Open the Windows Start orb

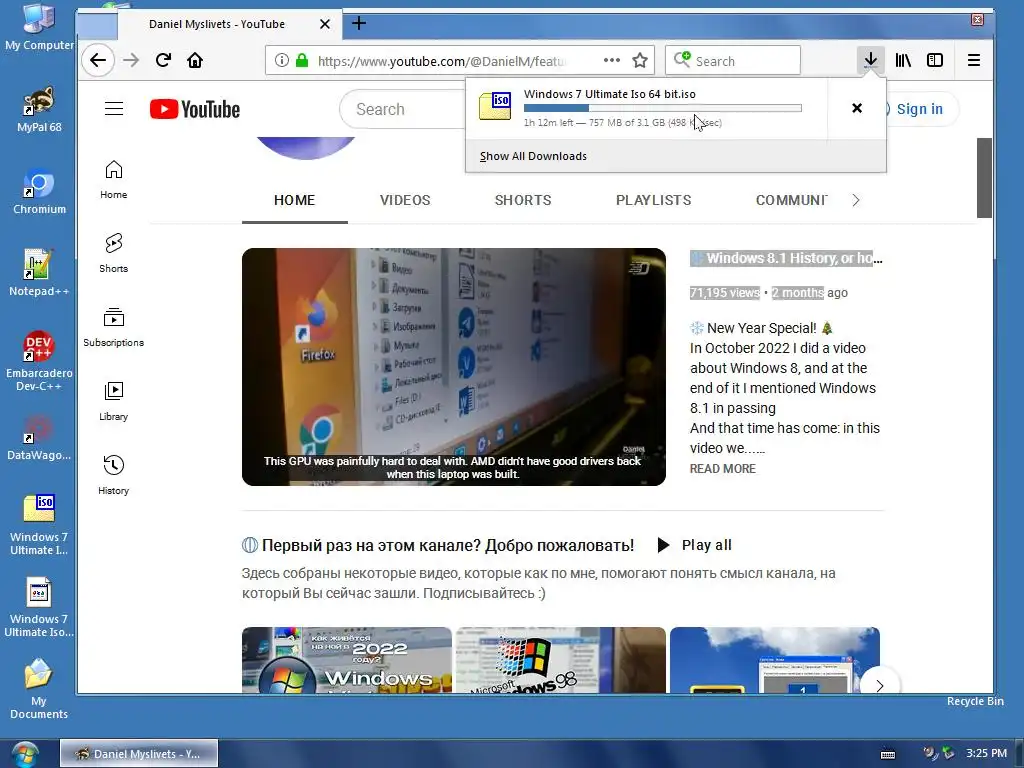click(x=24, y=754)
